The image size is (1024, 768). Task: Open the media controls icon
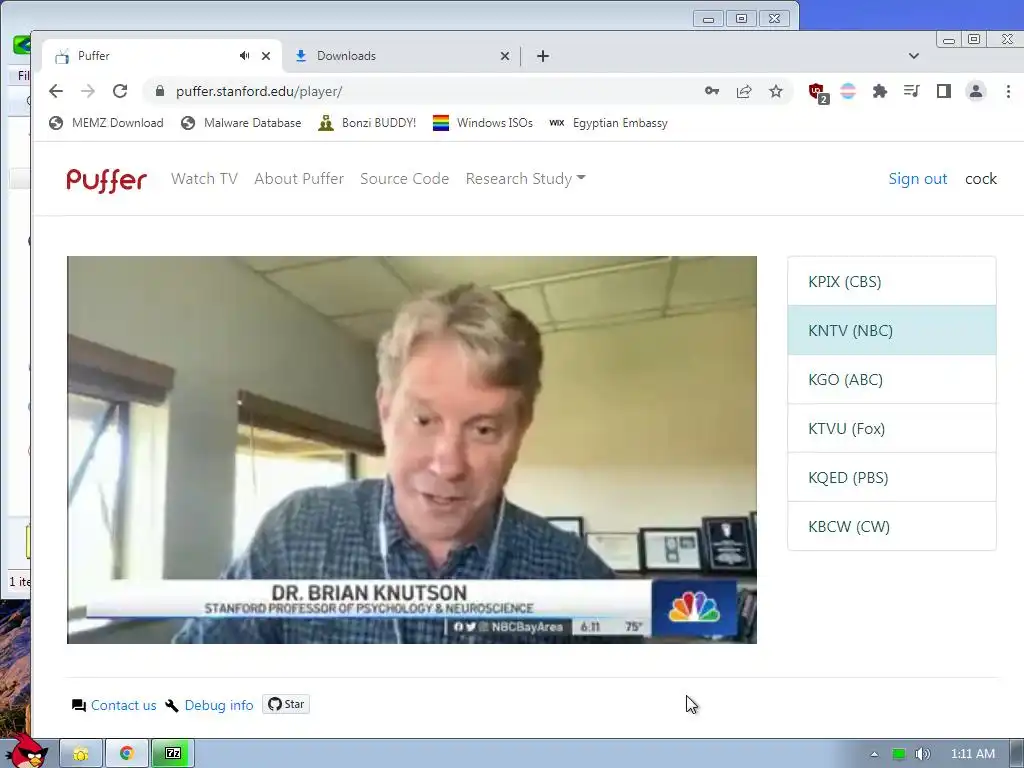click(912, 91)
